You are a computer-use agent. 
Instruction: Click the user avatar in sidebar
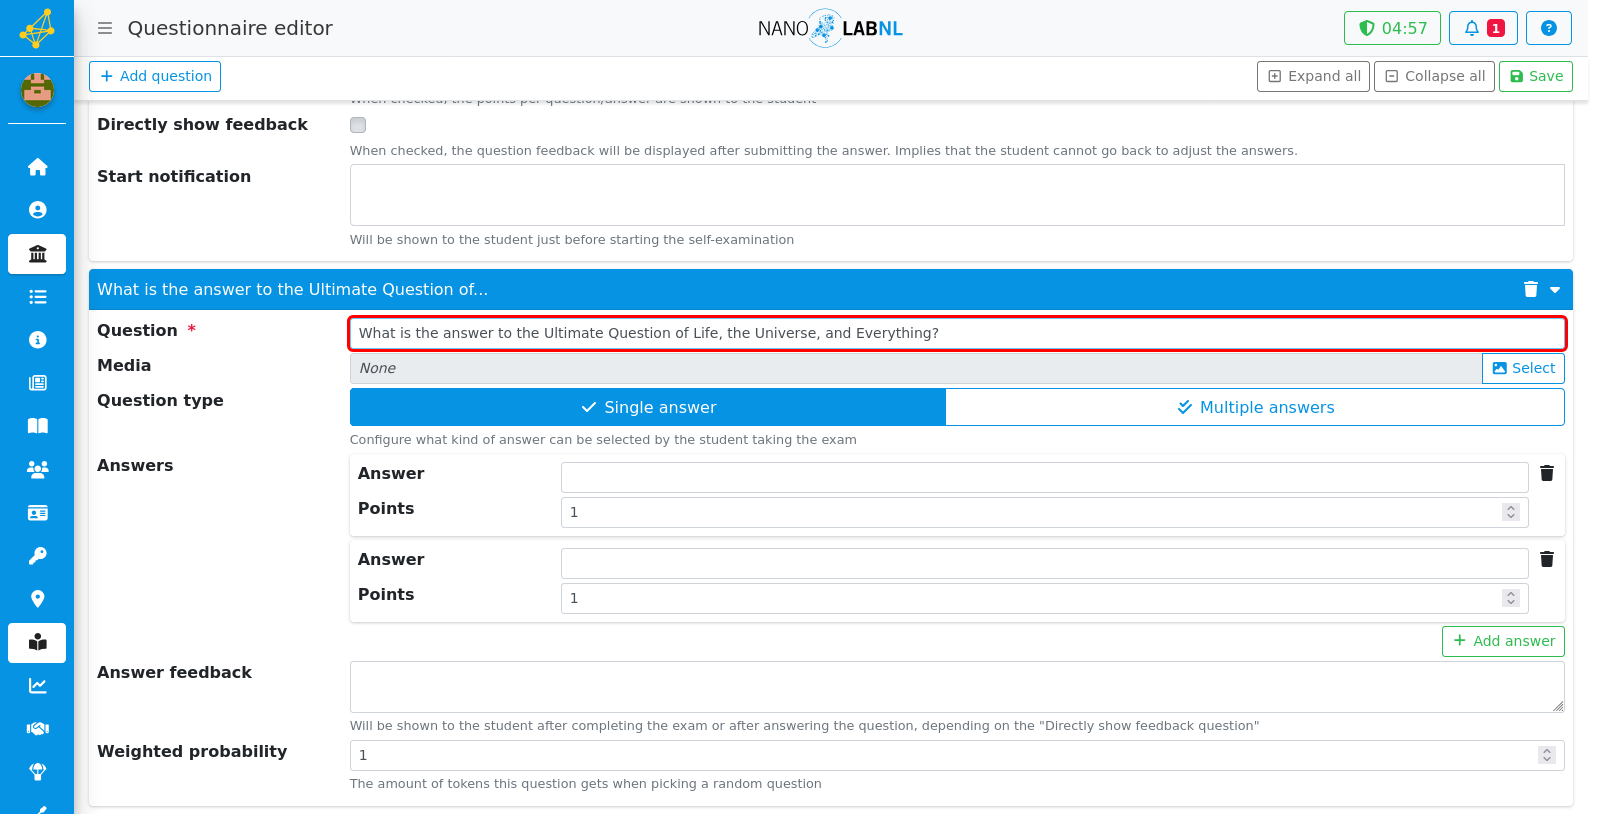[x=38, y=90]
